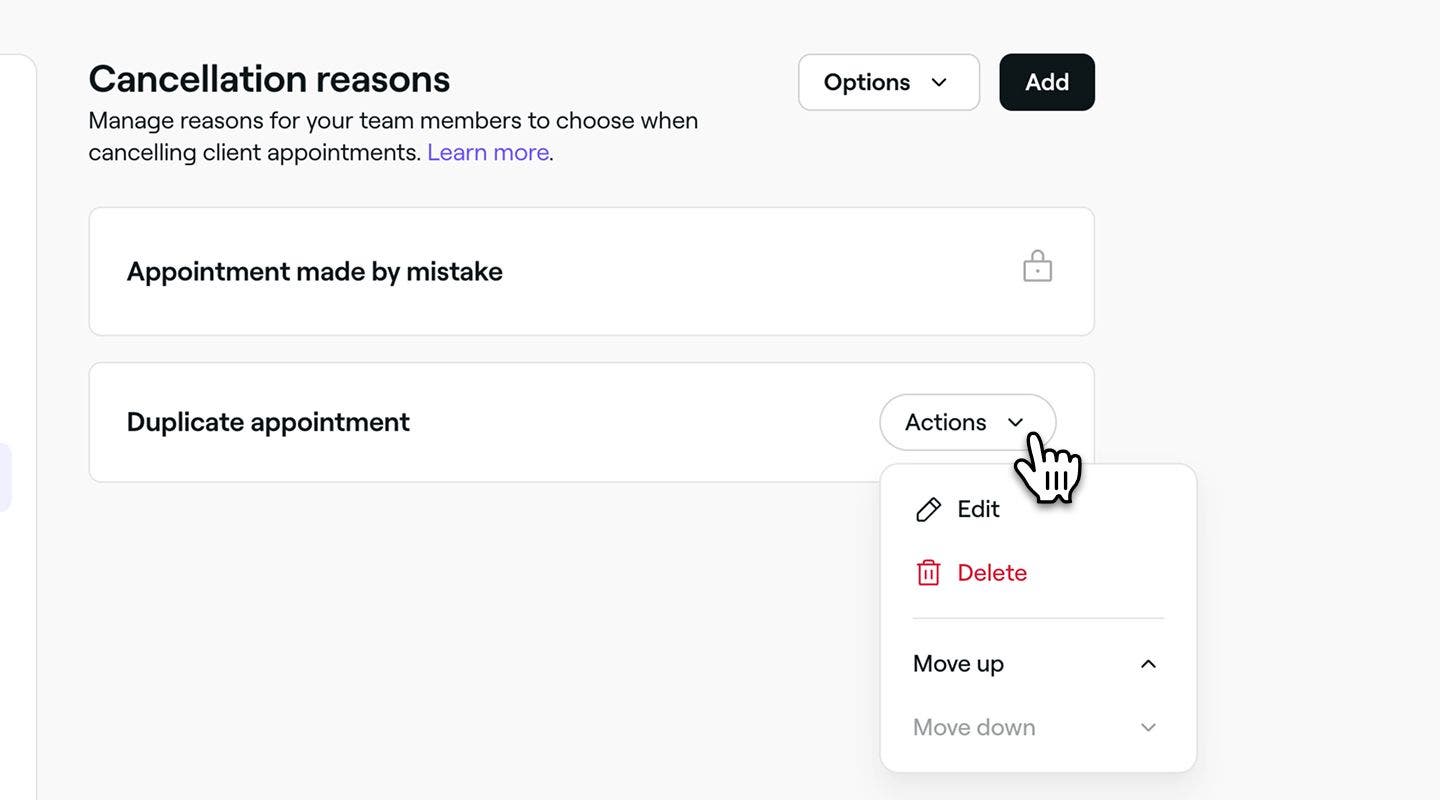This screenshot has height=800, width=1440.
Task: Select the Move up menu option
Action: pyautogui.click(x=1038, y=664)
